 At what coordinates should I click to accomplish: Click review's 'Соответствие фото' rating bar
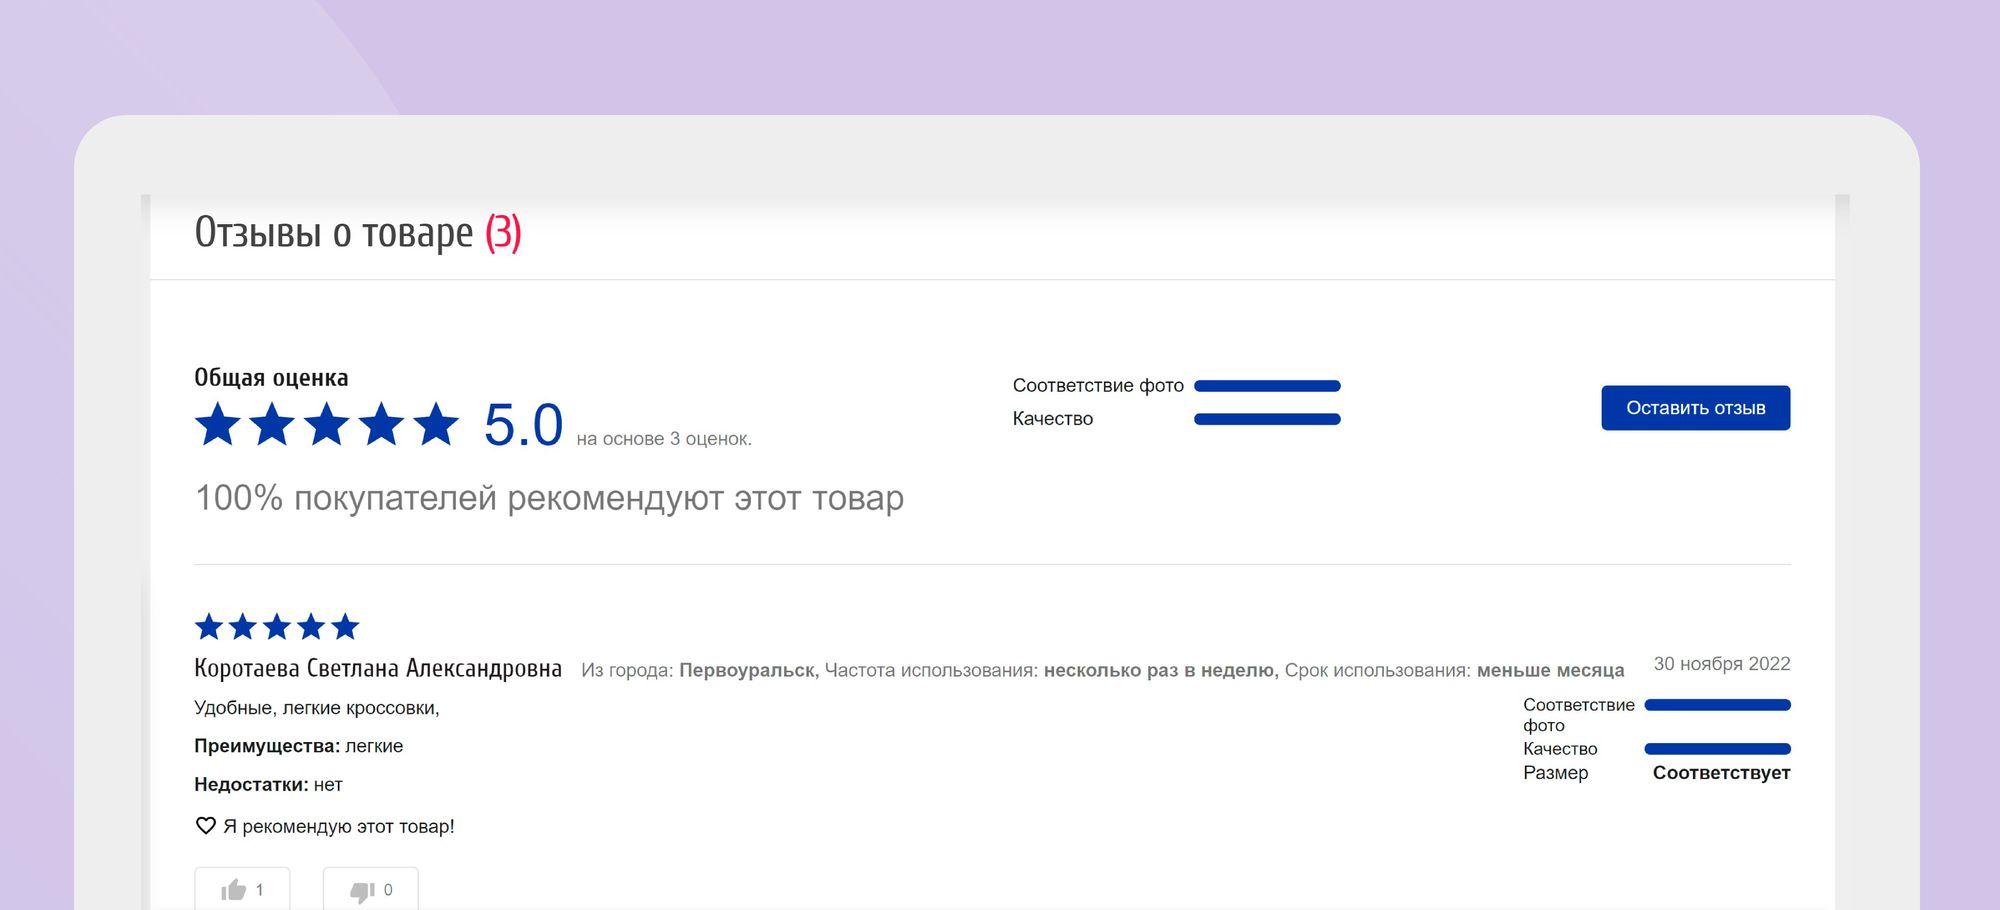coord(1717,705)
